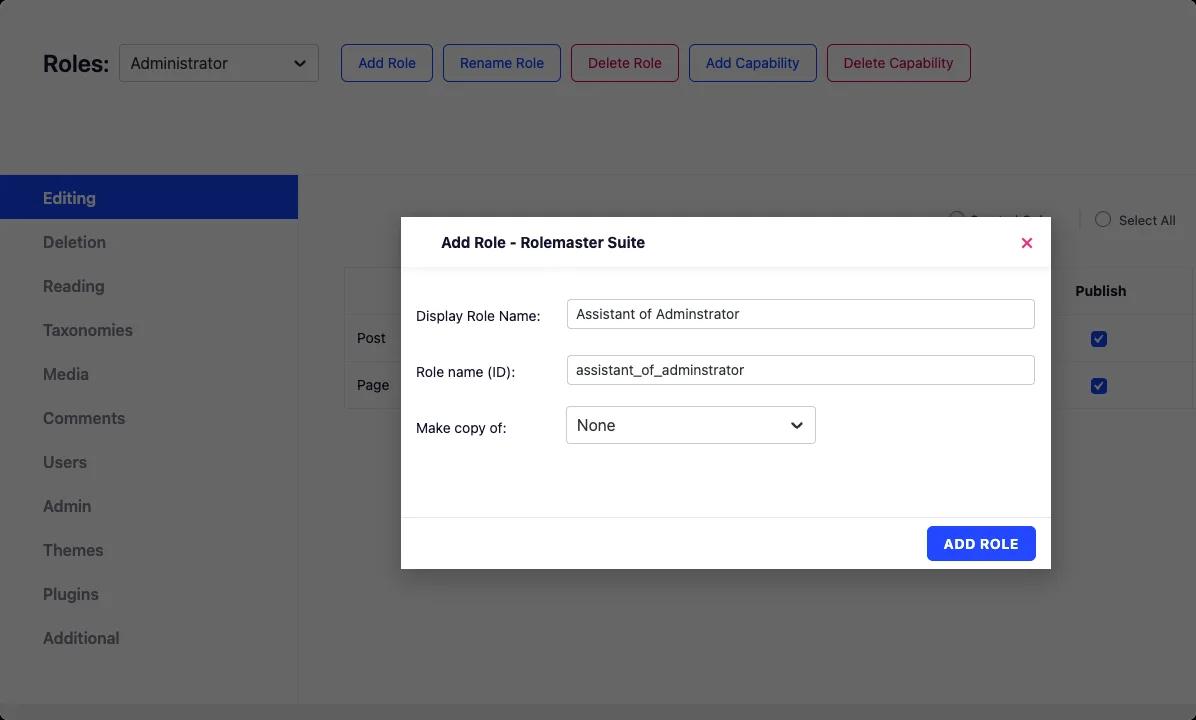The width and height of the screenshot is (1196, 720).
Task: Focus the Role name (ID) field
Action: point(800,370)
